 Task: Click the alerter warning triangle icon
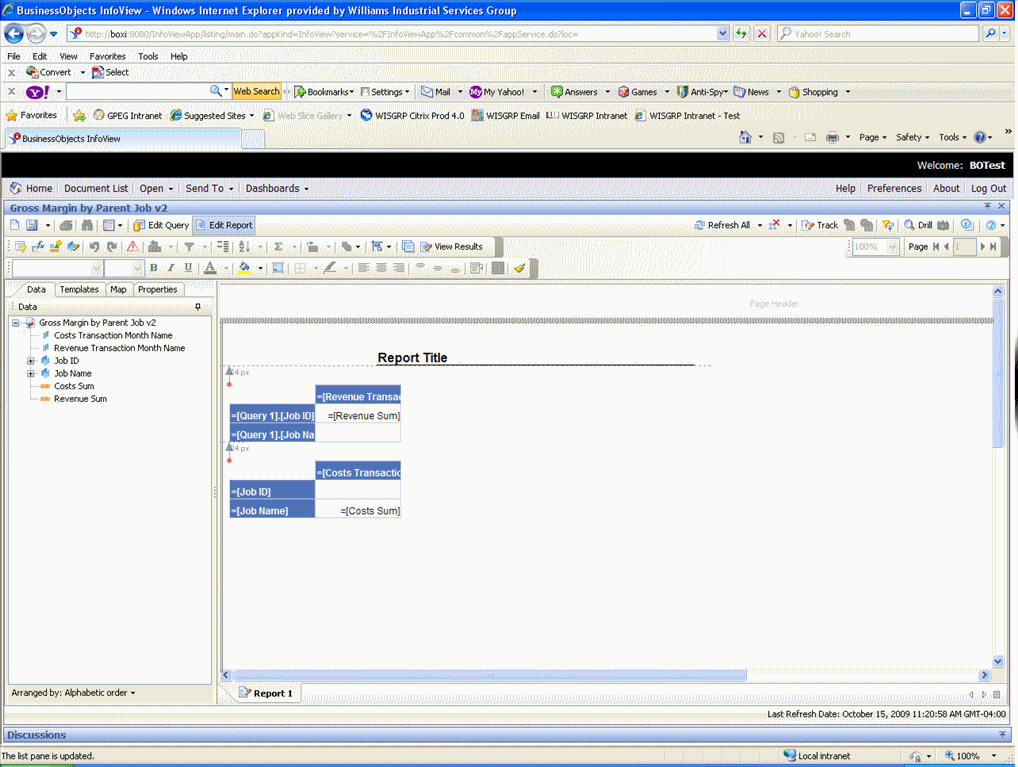132,247
